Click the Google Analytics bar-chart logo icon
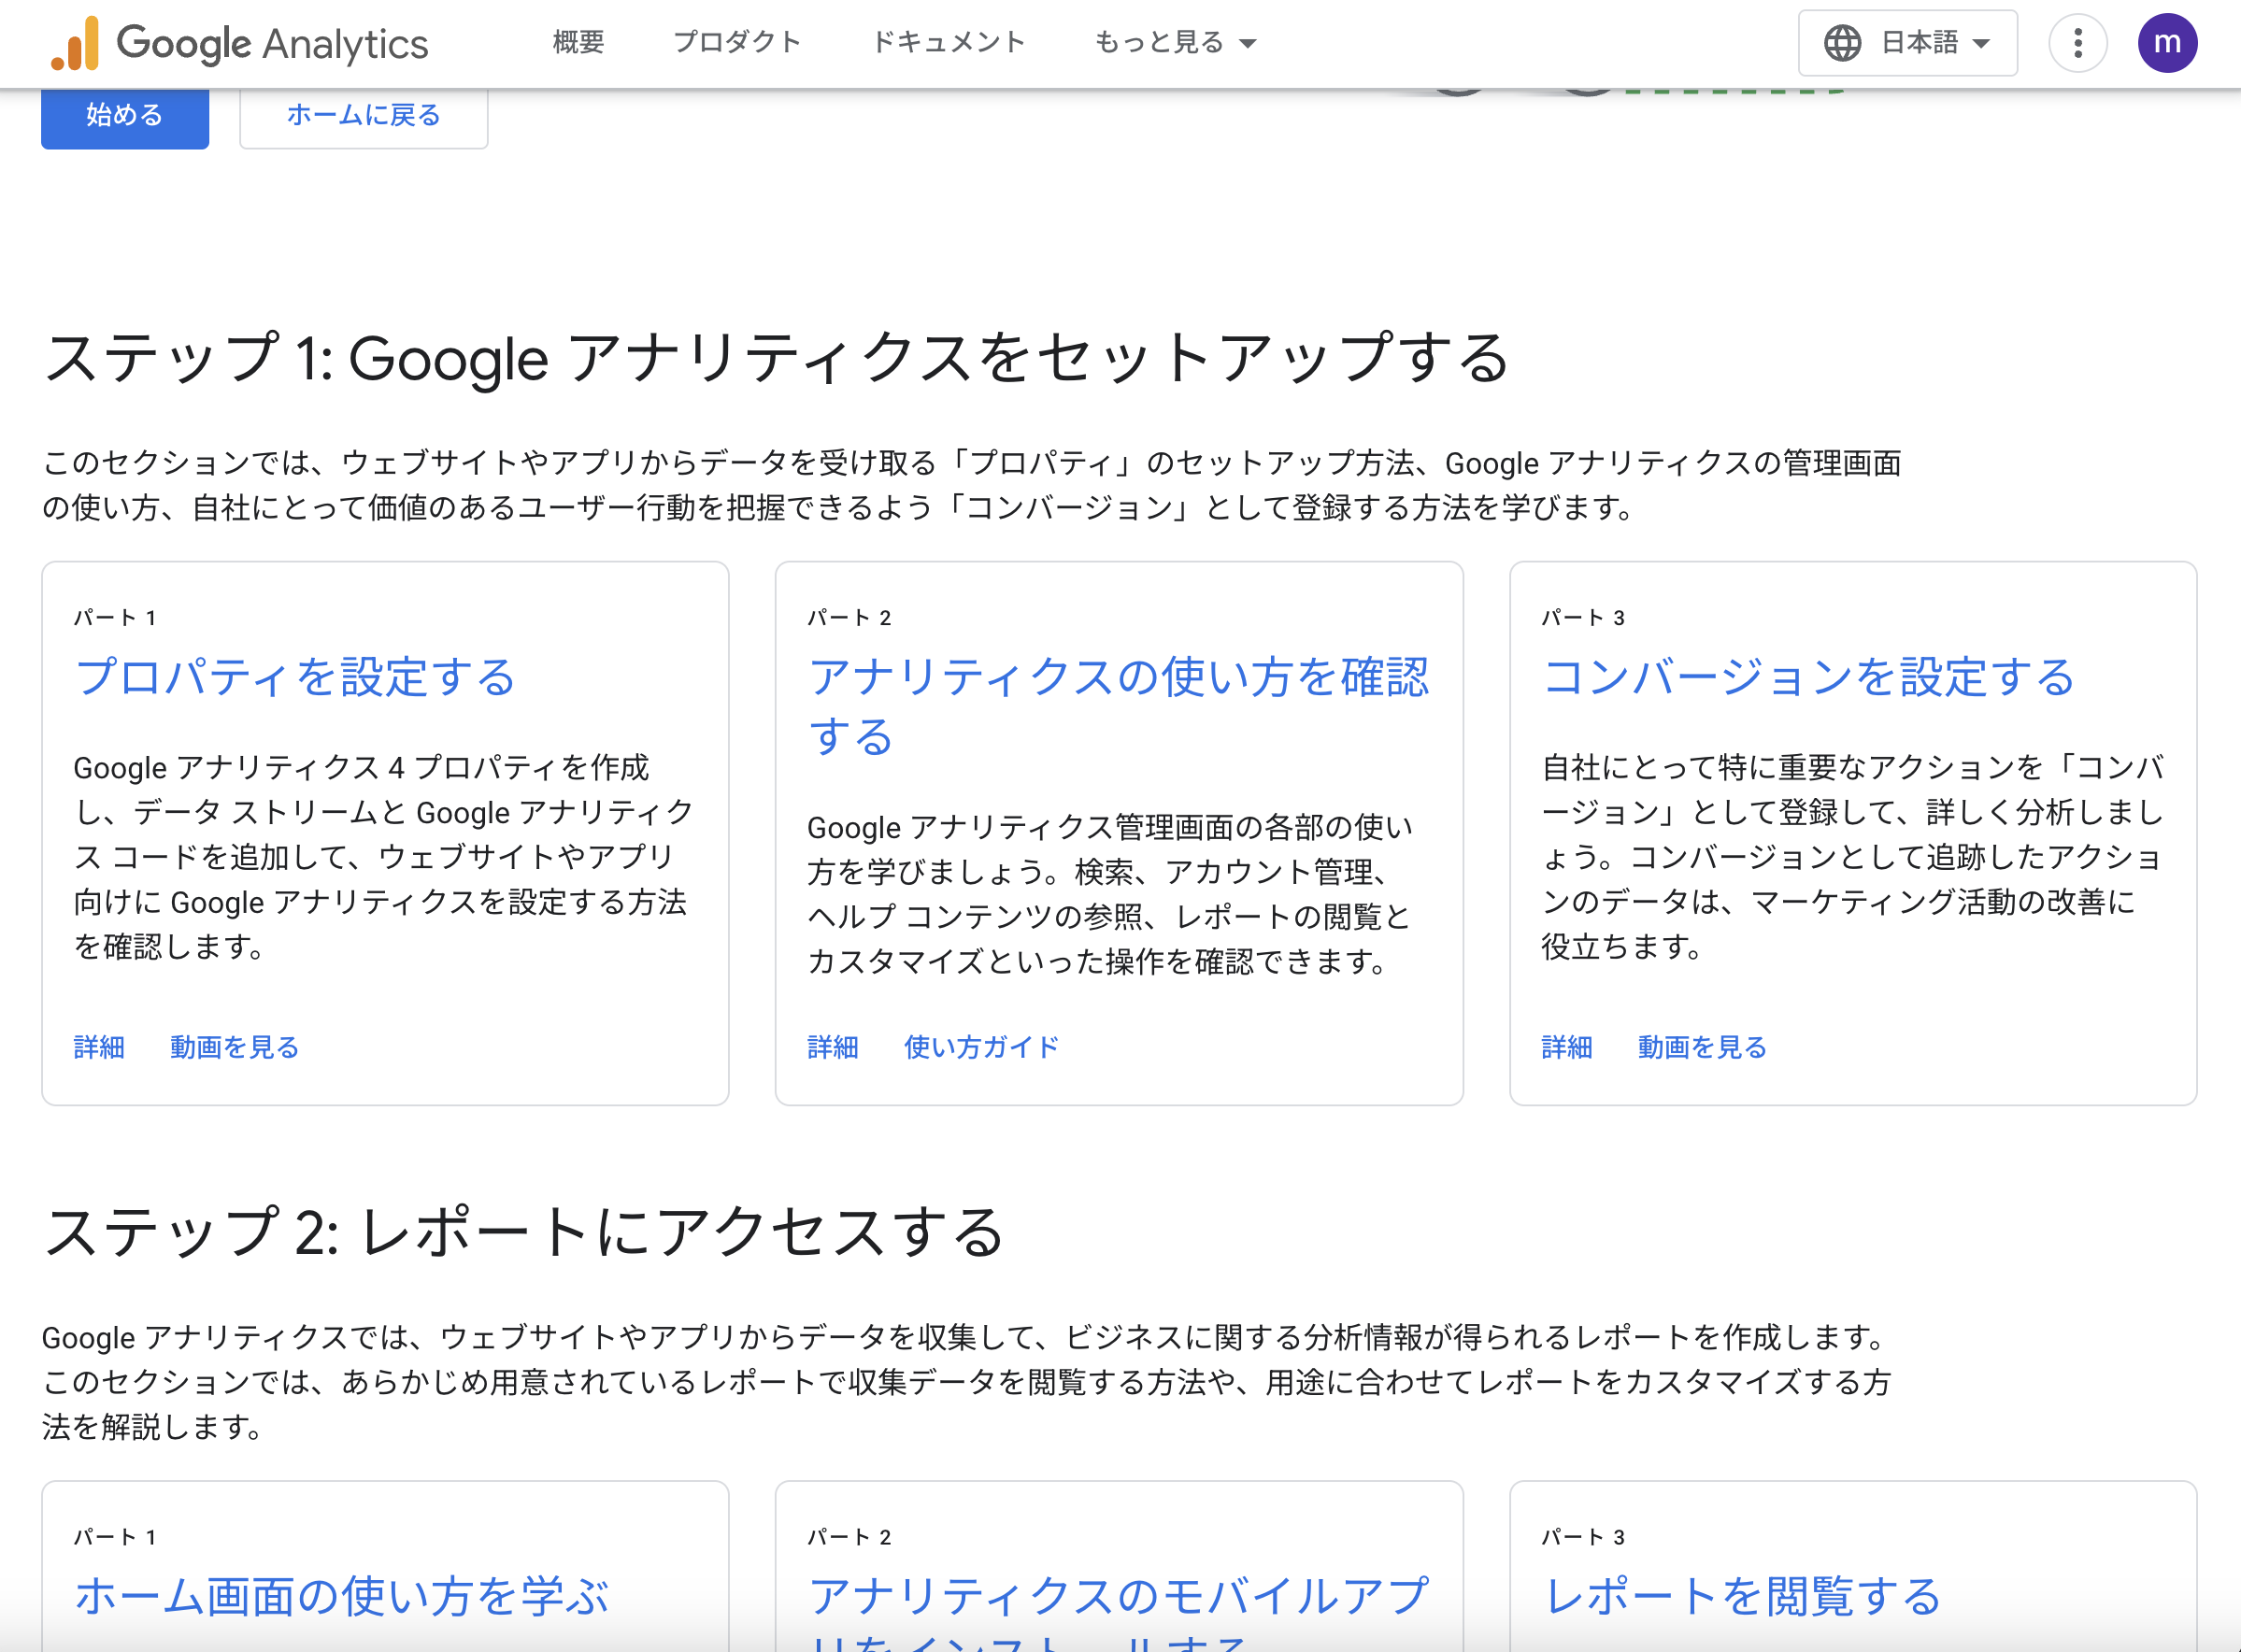 click(75, 43)
